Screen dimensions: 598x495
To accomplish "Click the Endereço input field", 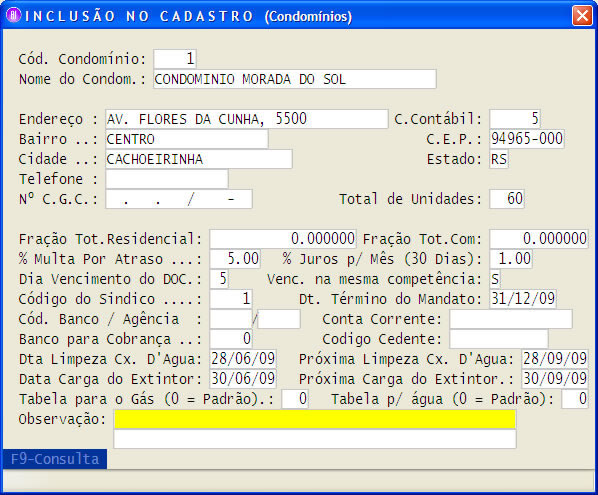I will [247, 119].
